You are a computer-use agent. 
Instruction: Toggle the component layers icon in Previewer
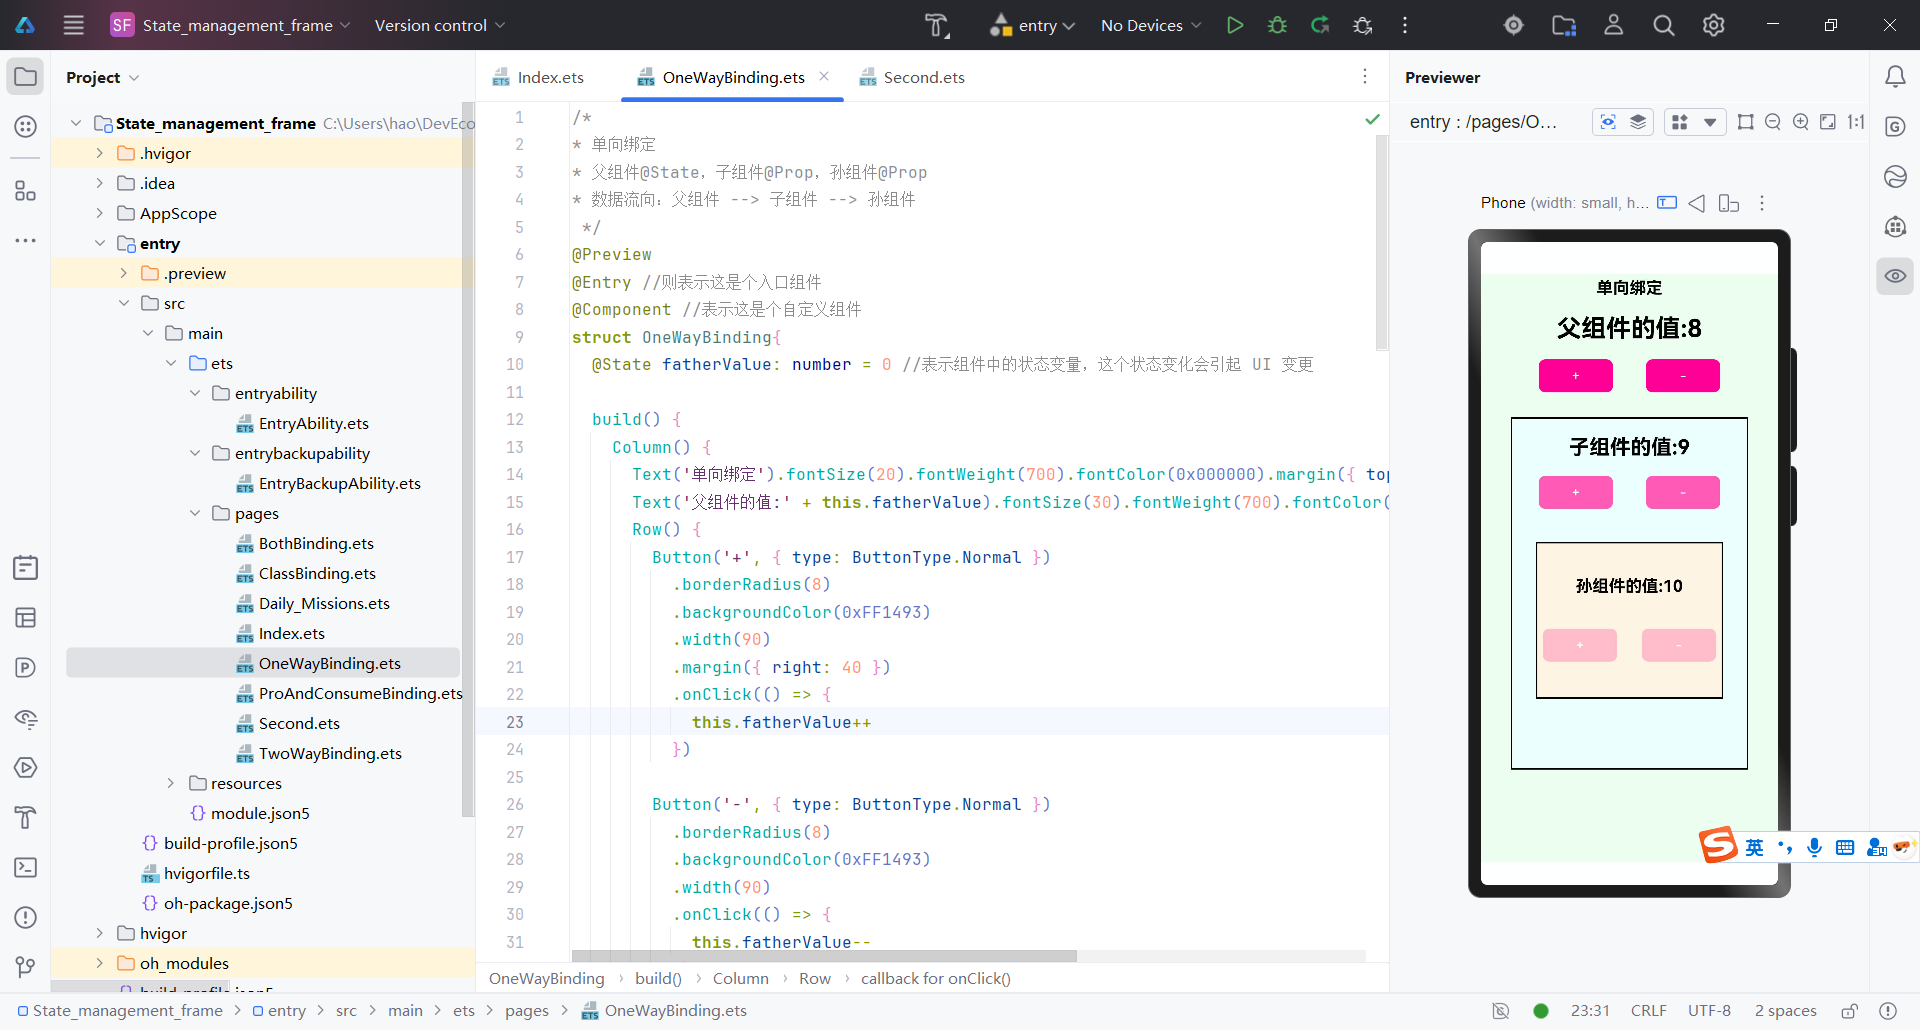pyautogui.click(x=1638, y=122)
